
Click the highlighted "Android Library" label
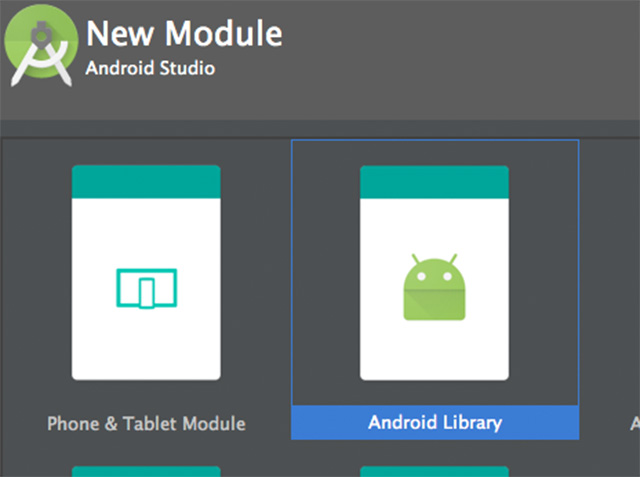coord(434,423)
